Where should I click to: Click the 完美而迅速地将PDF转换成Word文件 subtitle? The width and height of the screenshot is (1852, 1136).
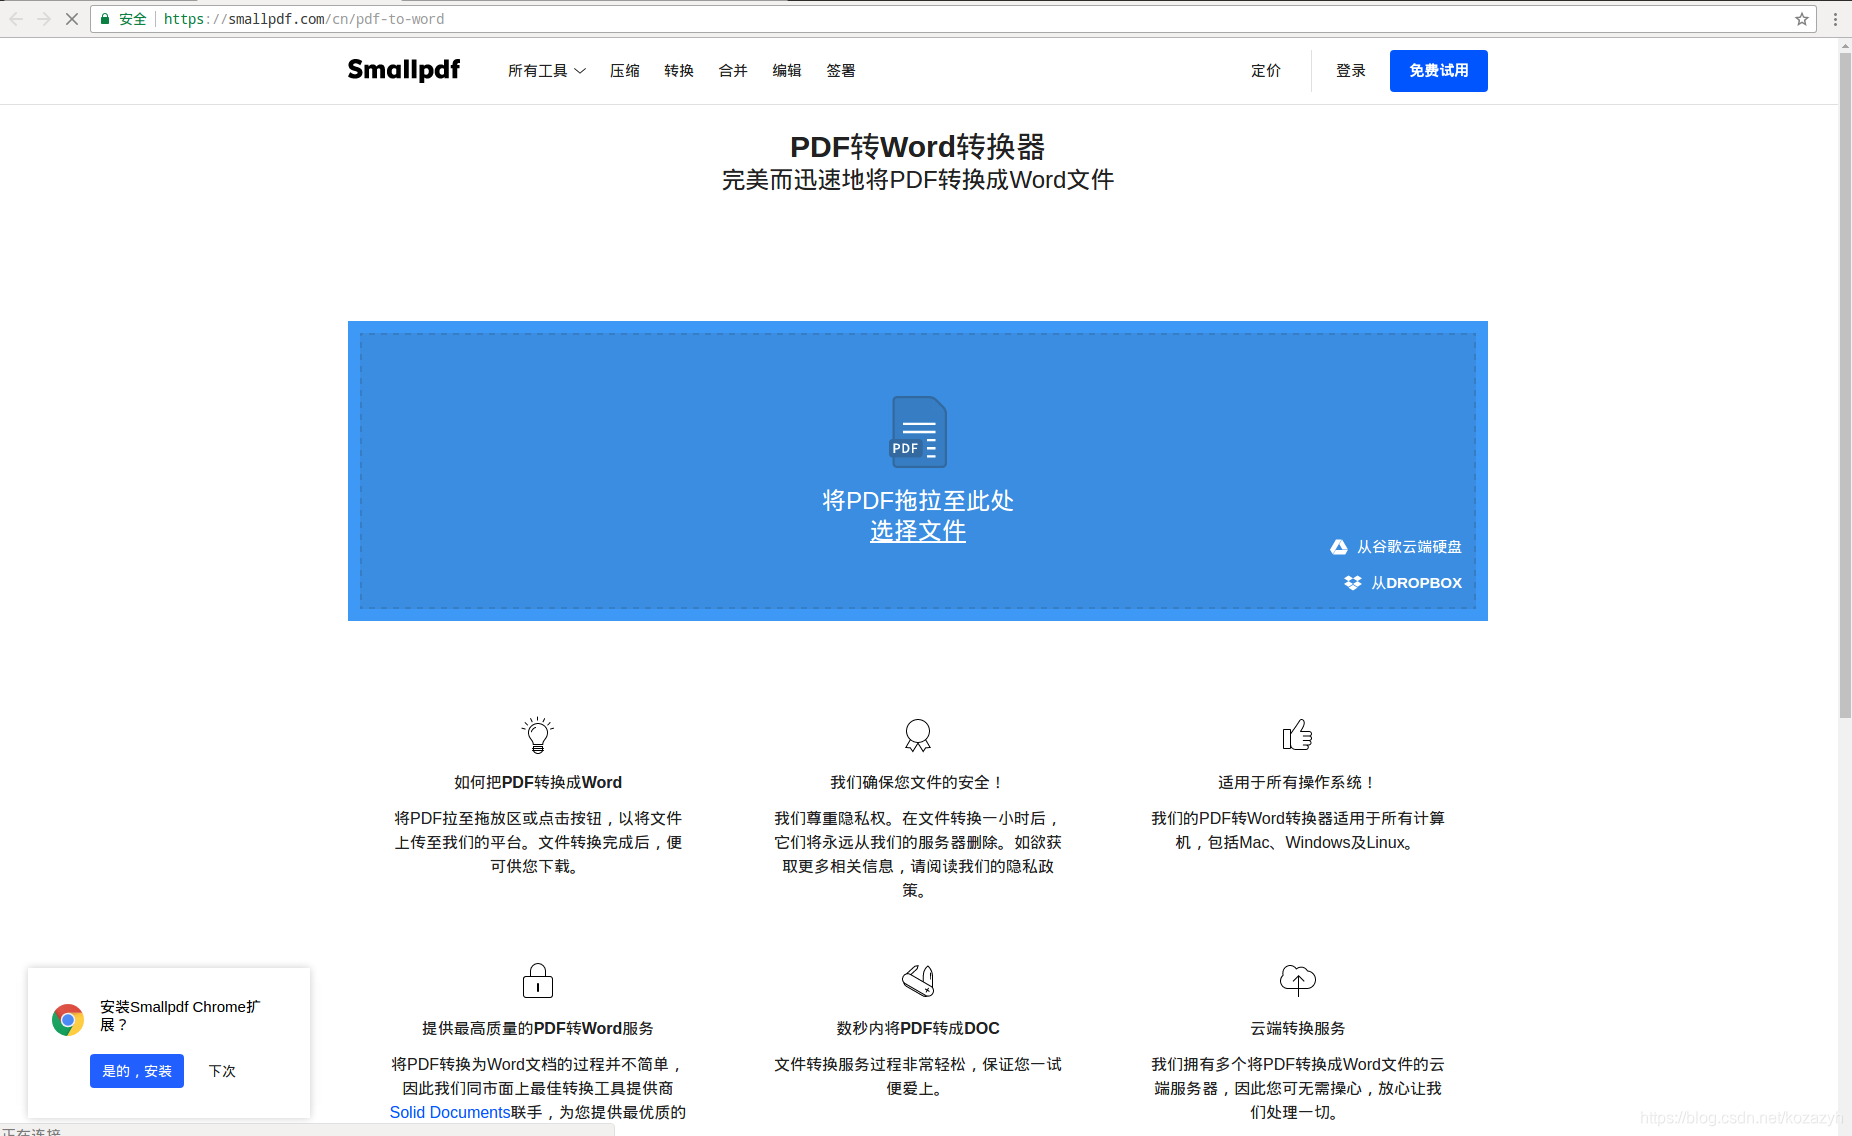pos(918,180)
